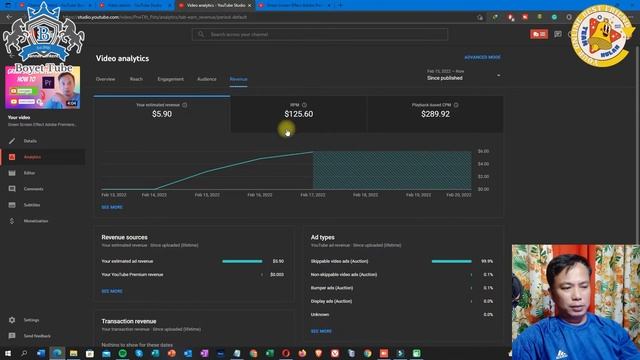This screenshot has height=360, width=640.
Task: Click the ADVANCED MODE link
Action: point(482,57)
